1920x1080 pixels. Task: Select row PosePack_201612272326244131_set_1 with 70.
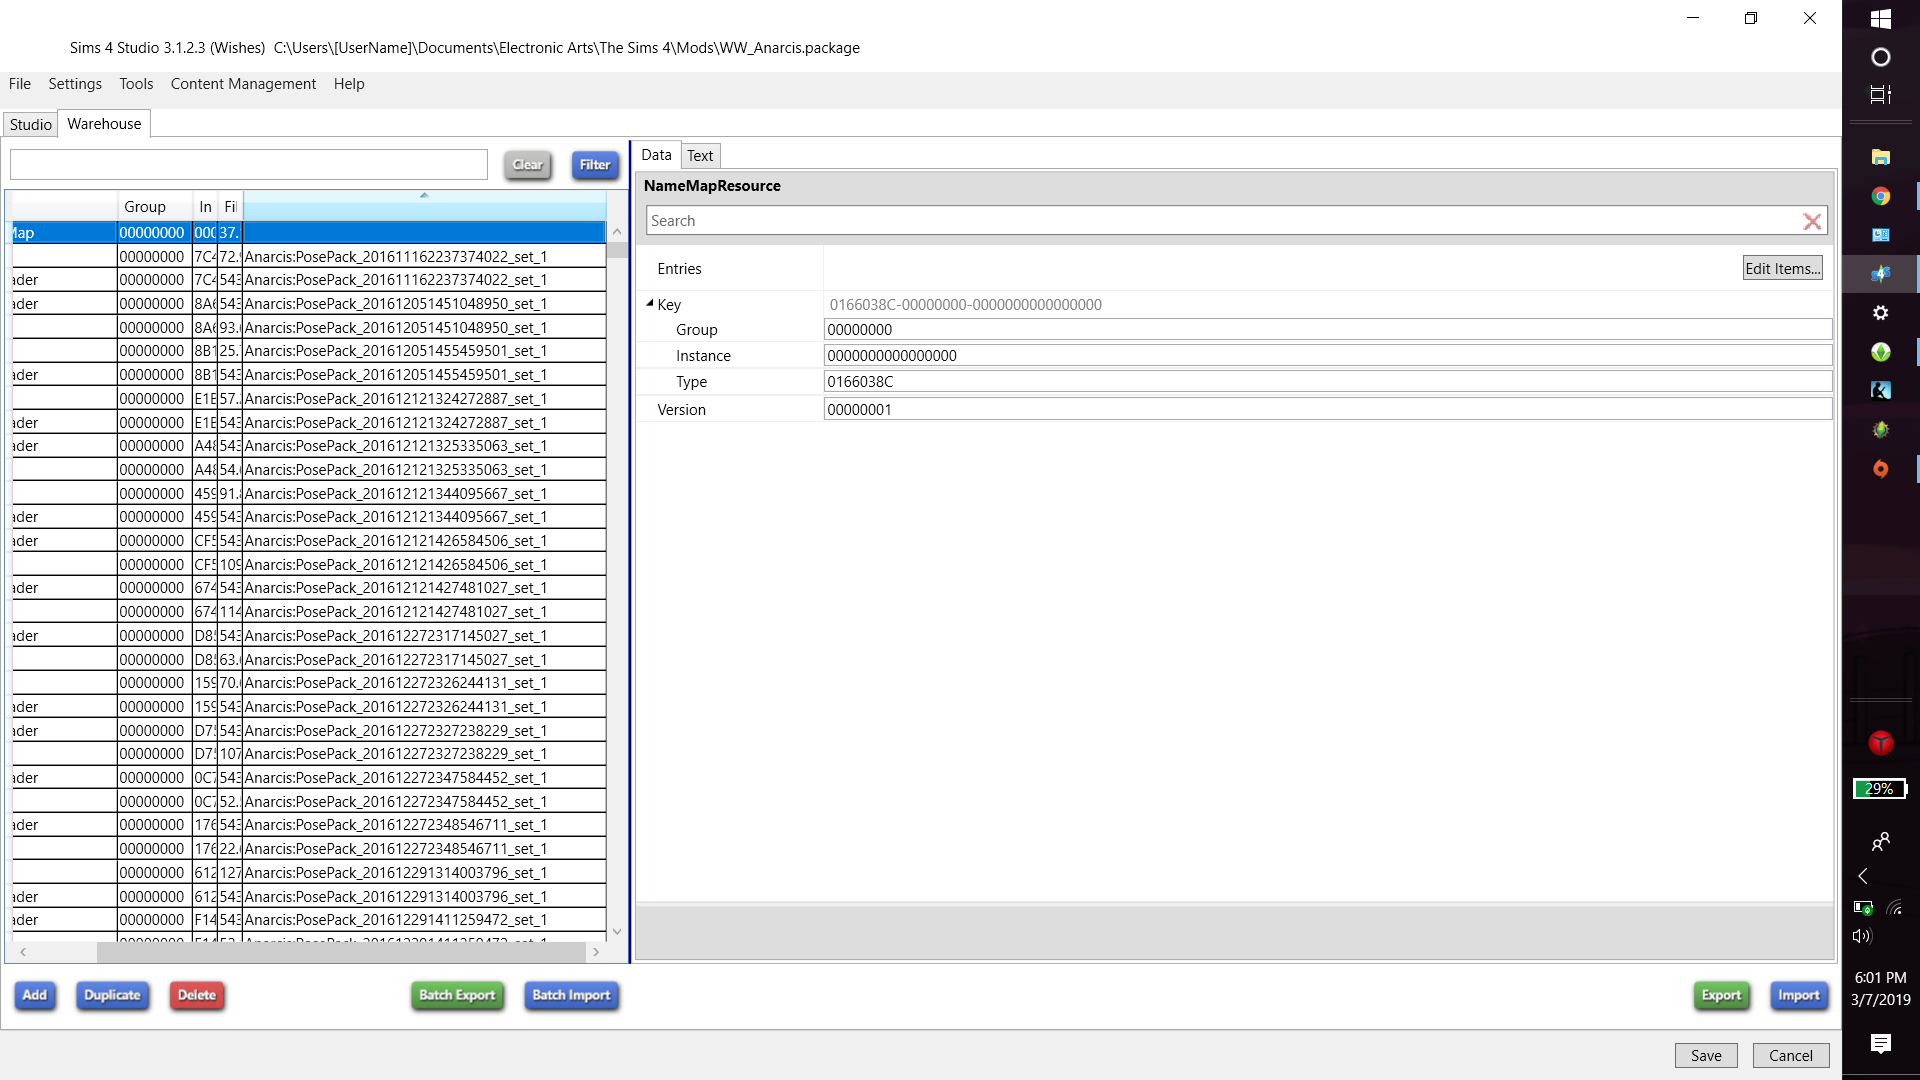click(309, 683)
